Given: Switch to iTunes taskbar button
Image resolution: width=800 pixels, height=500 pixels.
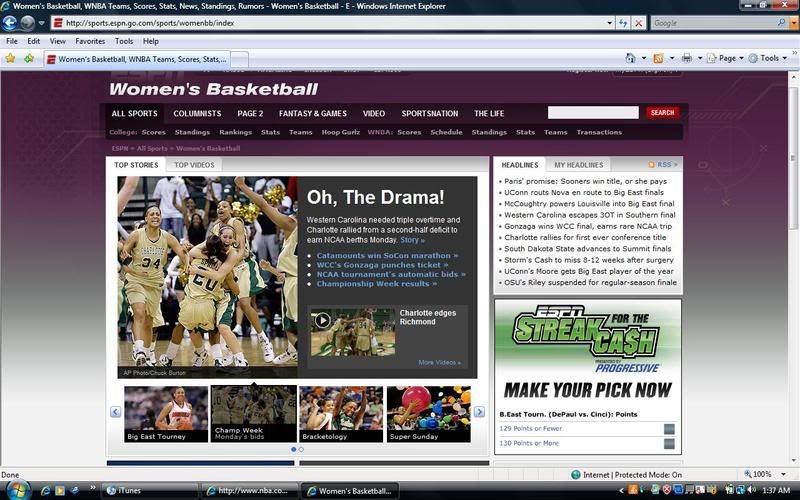Looking at the screenshot, I should 149,491.
